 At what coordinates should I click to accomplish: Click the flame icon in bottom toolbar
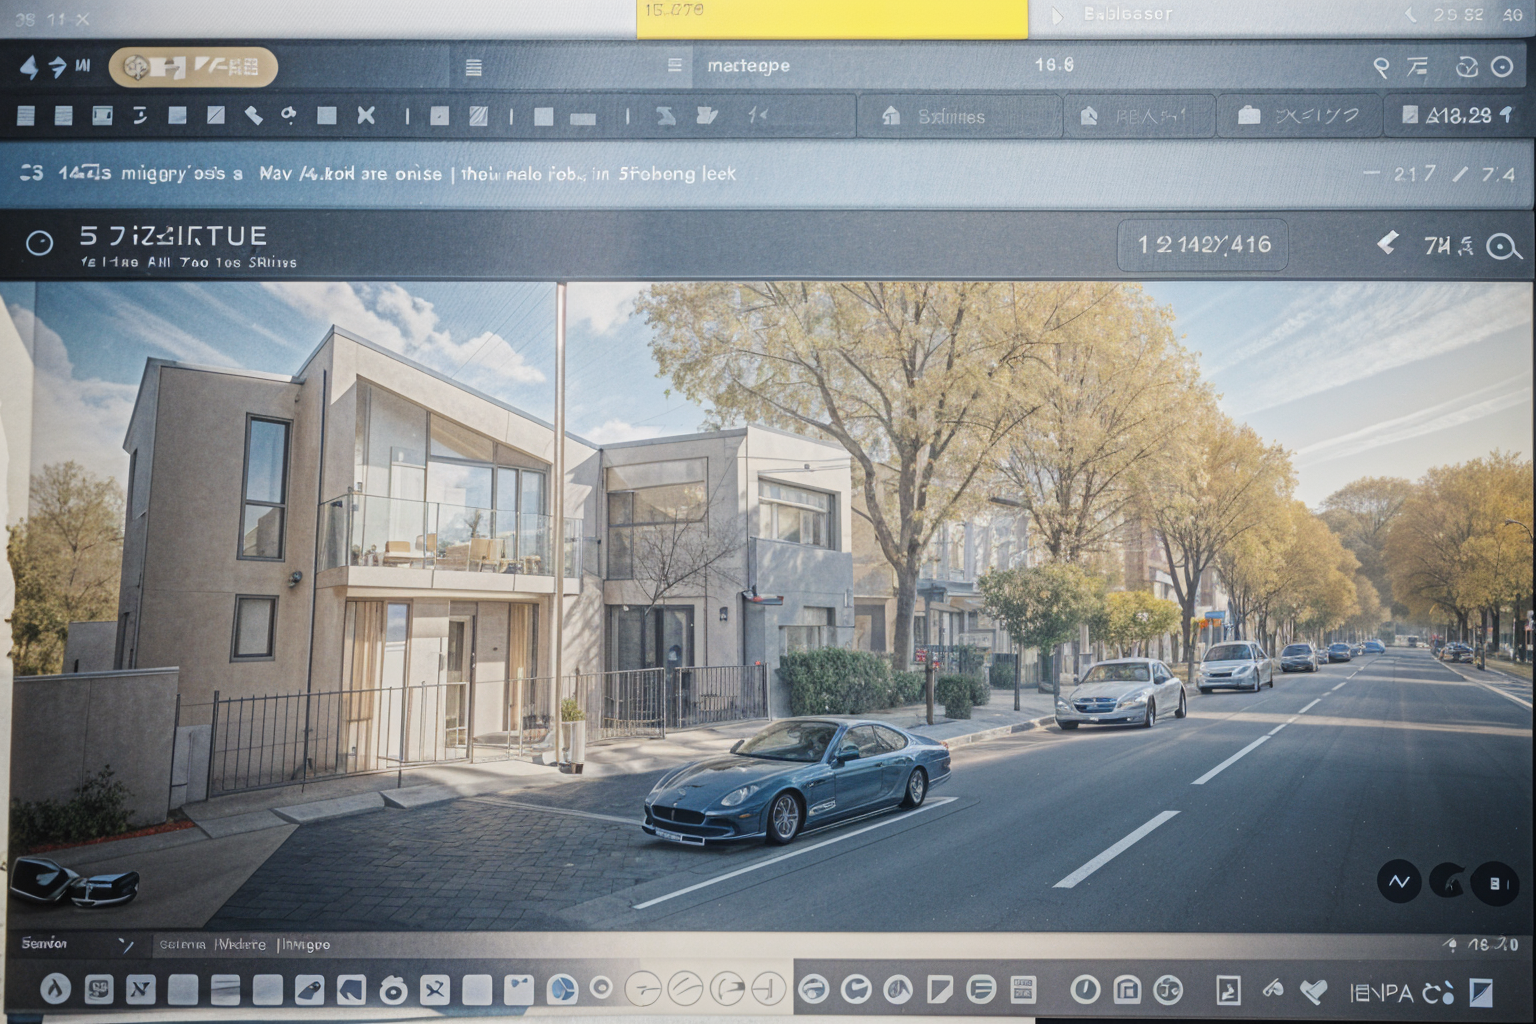click(56, 990)
